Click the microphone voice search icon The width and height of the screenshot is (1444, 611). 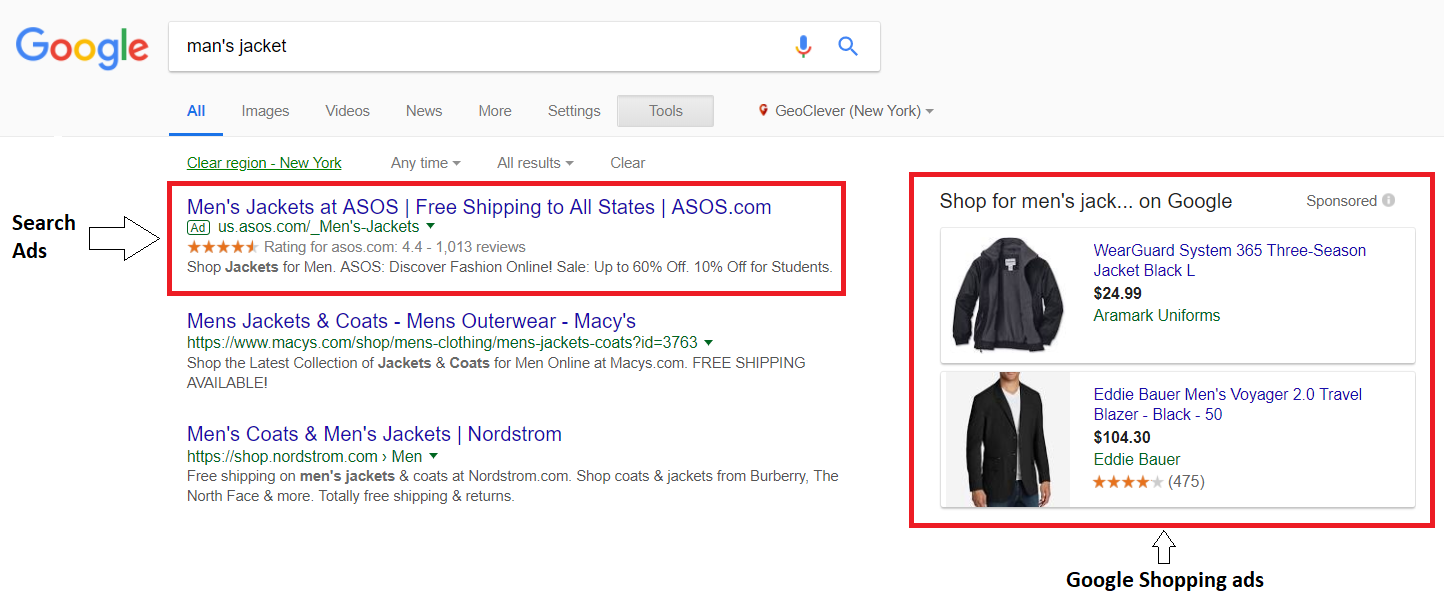[803, 46]
